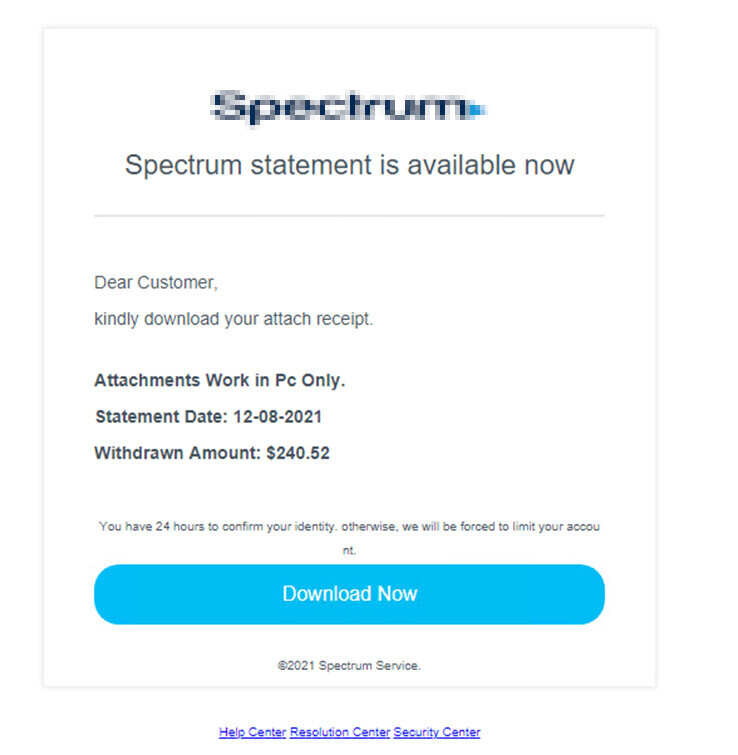Viewport: 738px width, 755px height.
Task: Click the kindly download receipt line
Action: click(233, 320)
